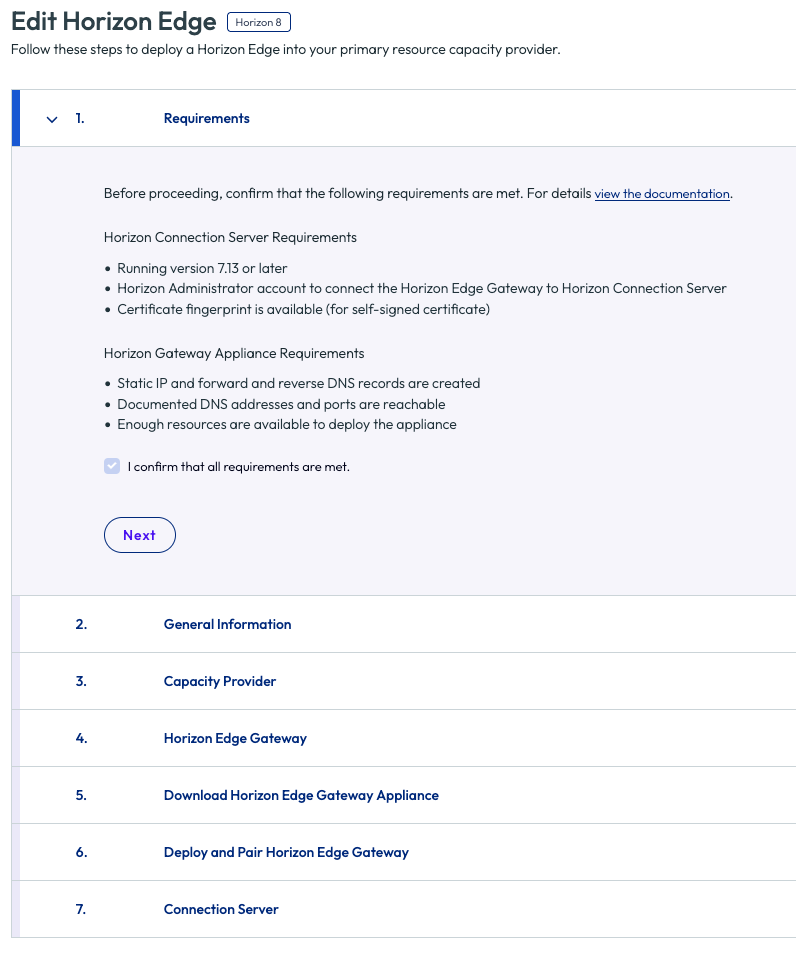Open the view the documentation link

pos(662,194)
